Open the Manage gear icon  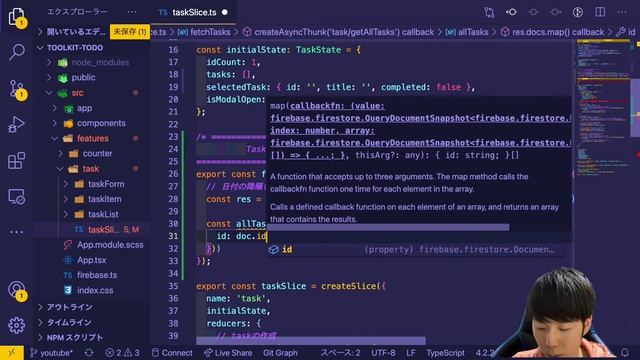16,325
